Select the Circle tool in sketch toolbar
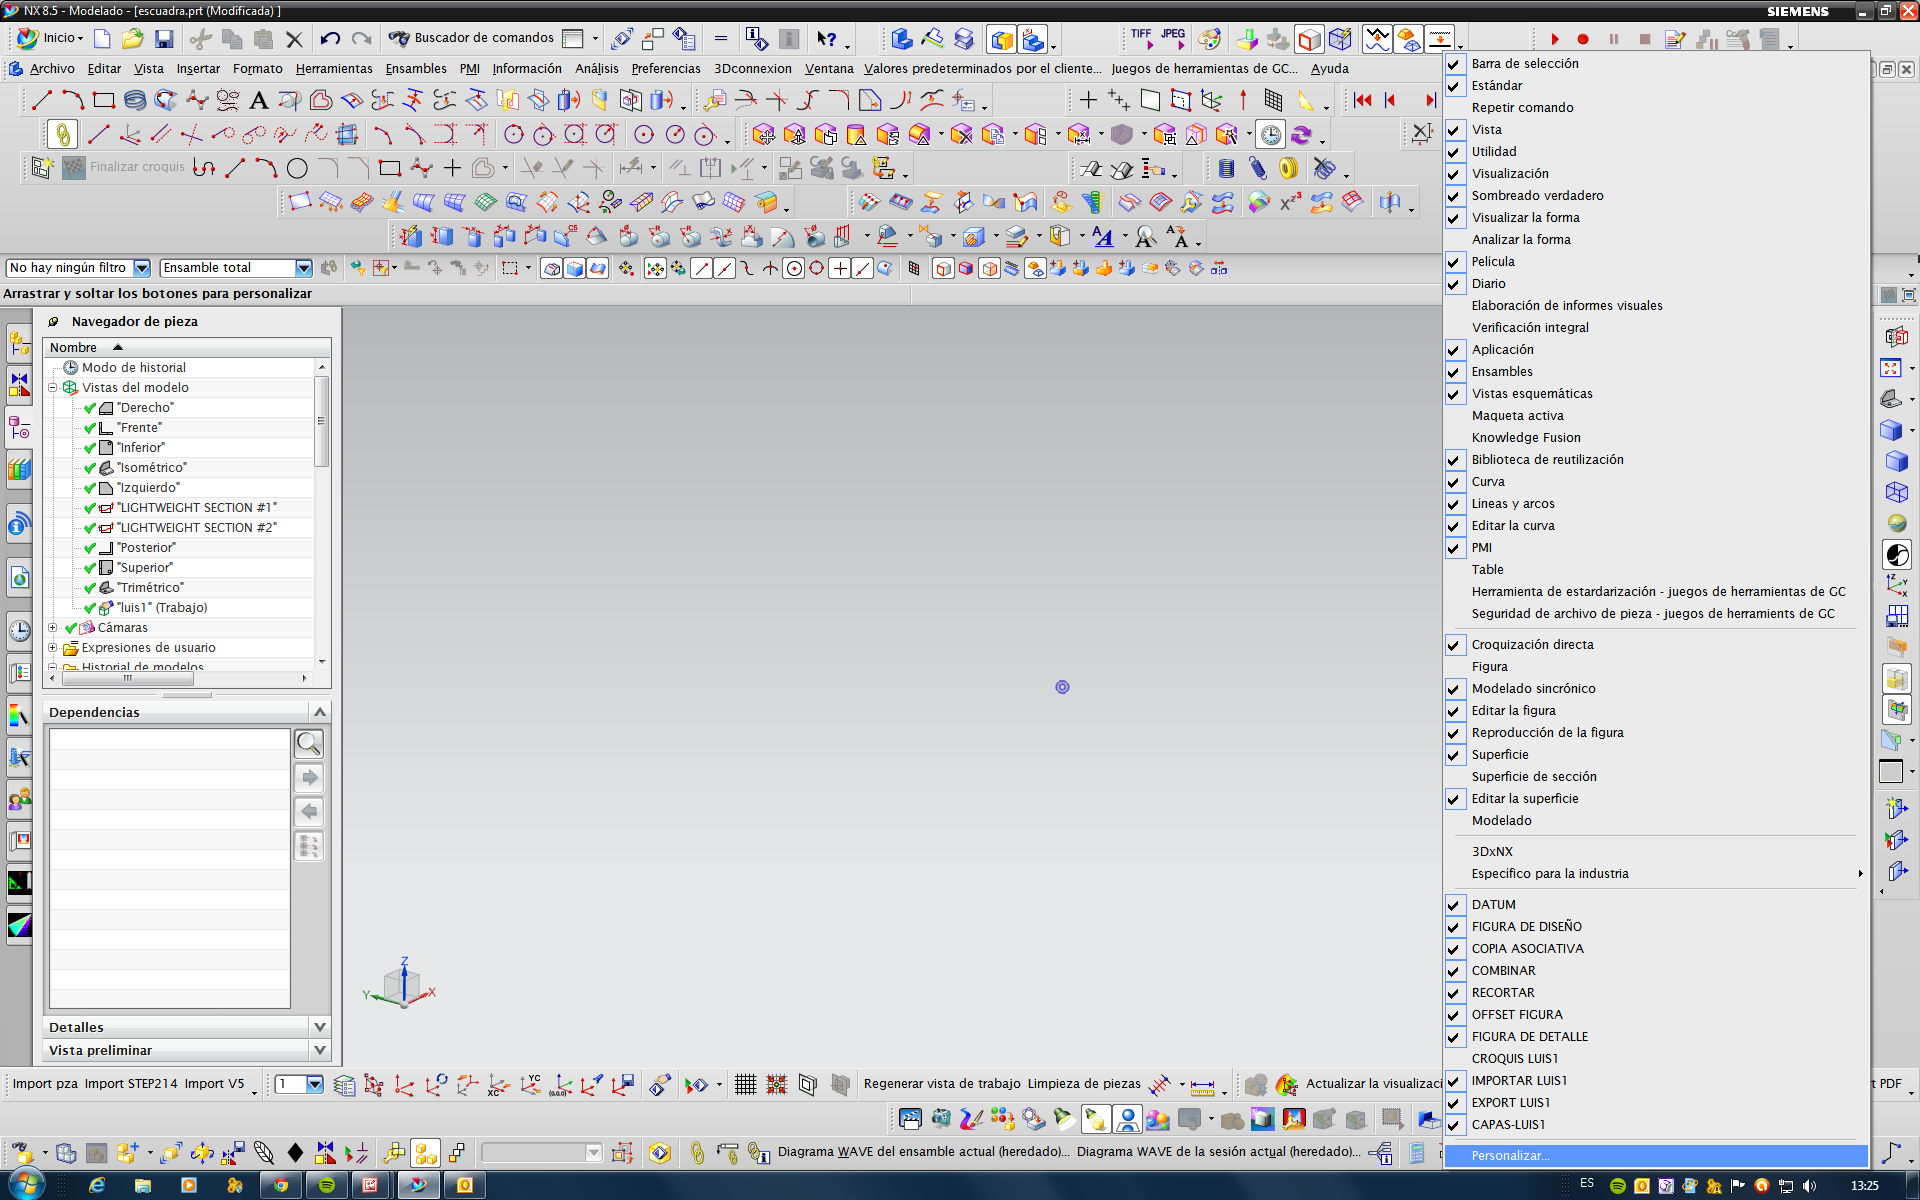1920x1200 pixels. 297,168
